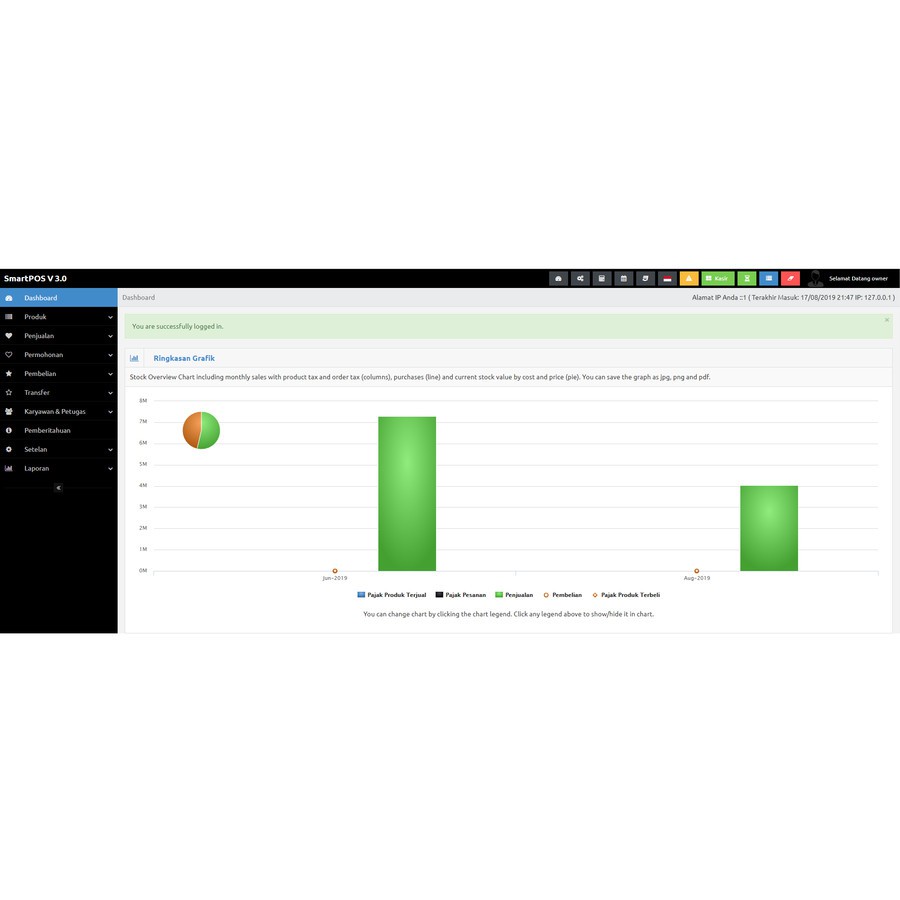Click the calculator icon in the top toolbar
The height and width of the screenshot is (900, 900).
pos(602,278)
